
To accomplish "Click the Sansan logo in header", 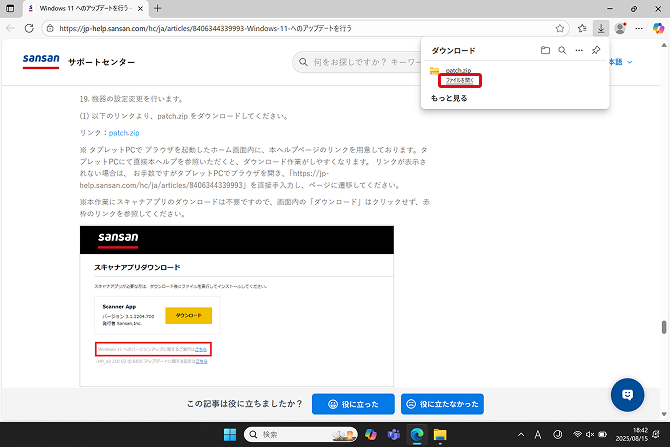I will click(x=41, y=61).
